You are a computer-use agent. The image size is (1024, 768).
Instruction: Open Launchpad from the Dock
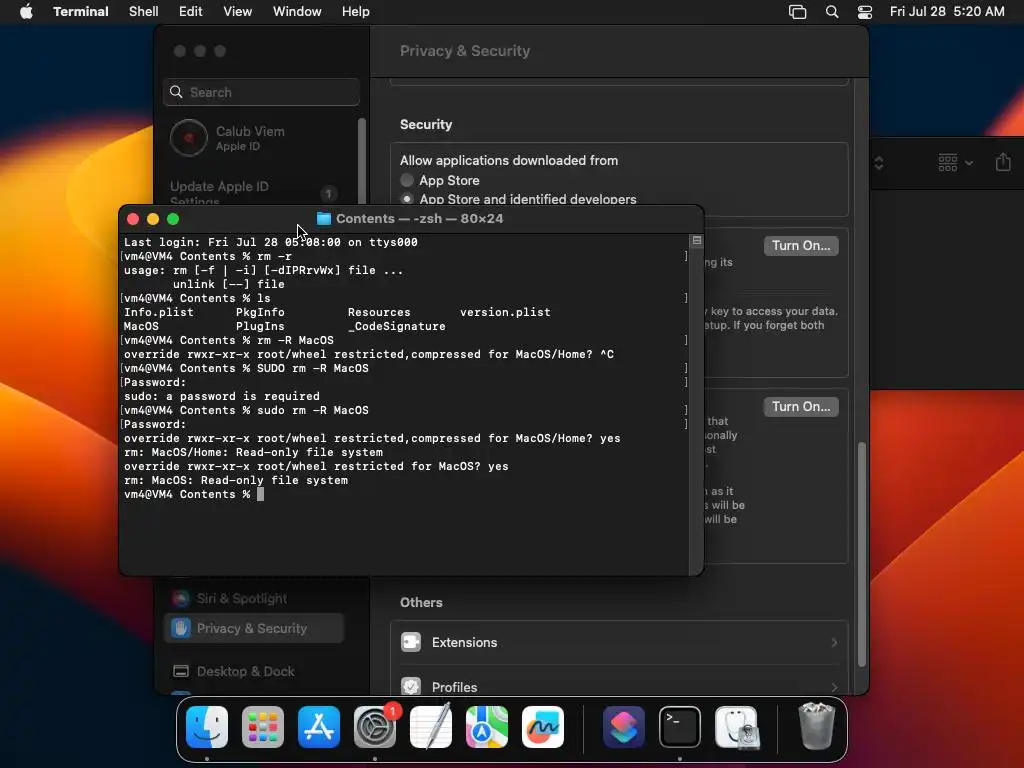tap(263, 727)
